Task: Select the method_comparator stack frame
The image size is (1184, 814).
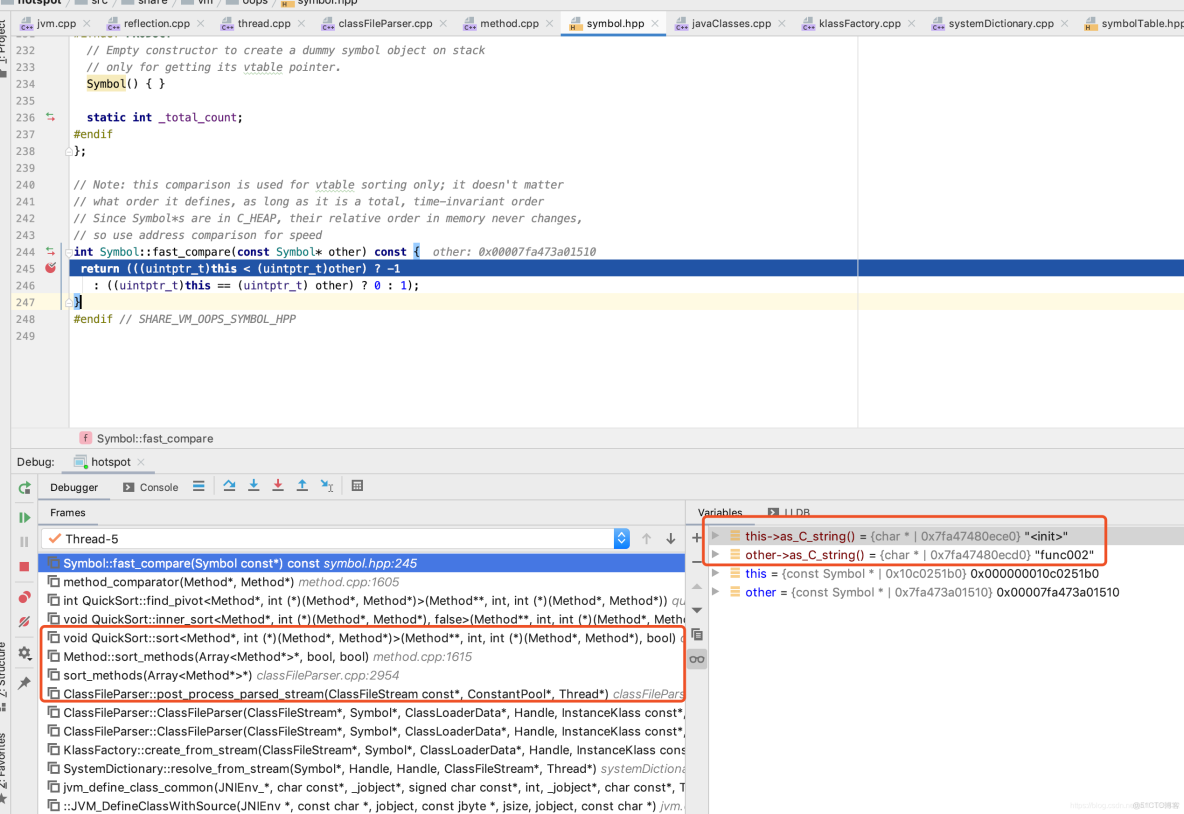Action: (200, 581)
